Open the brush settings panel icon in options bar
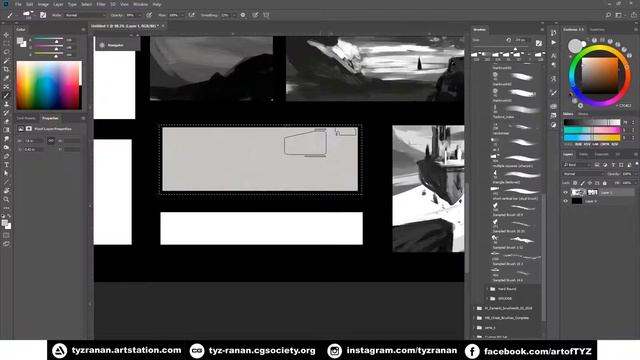 coord(43,15)
